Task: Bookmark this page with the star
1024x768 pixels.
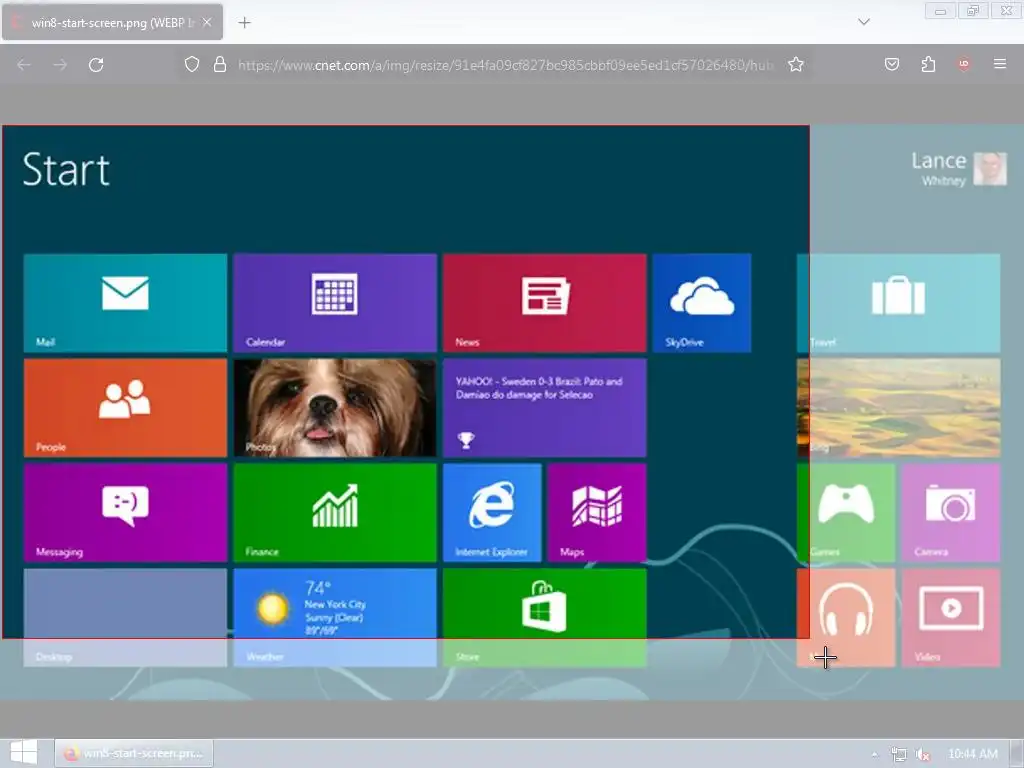Action: 795,65
